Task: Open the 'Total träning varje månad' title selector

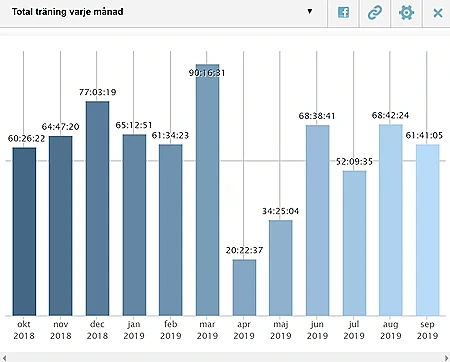Action: (68, 12)
